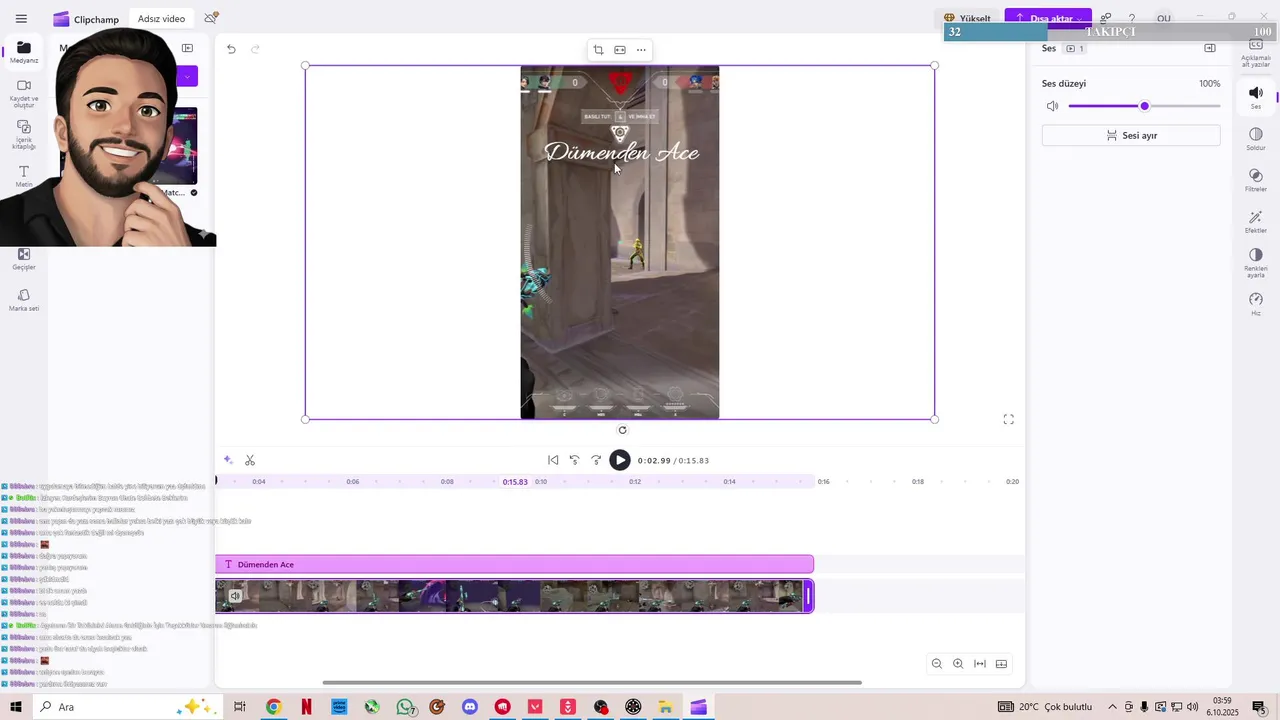Open the OU account avatar

[x=1163, y=18]
